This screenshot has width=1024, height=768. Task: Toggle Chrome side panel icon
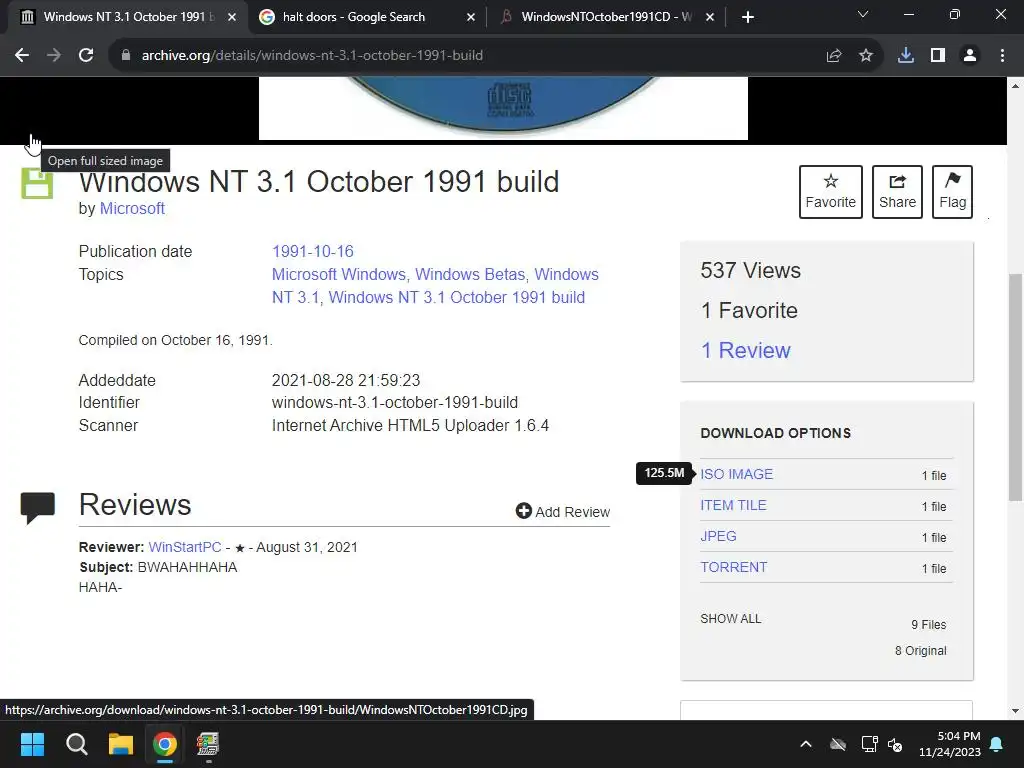[938, 56]
